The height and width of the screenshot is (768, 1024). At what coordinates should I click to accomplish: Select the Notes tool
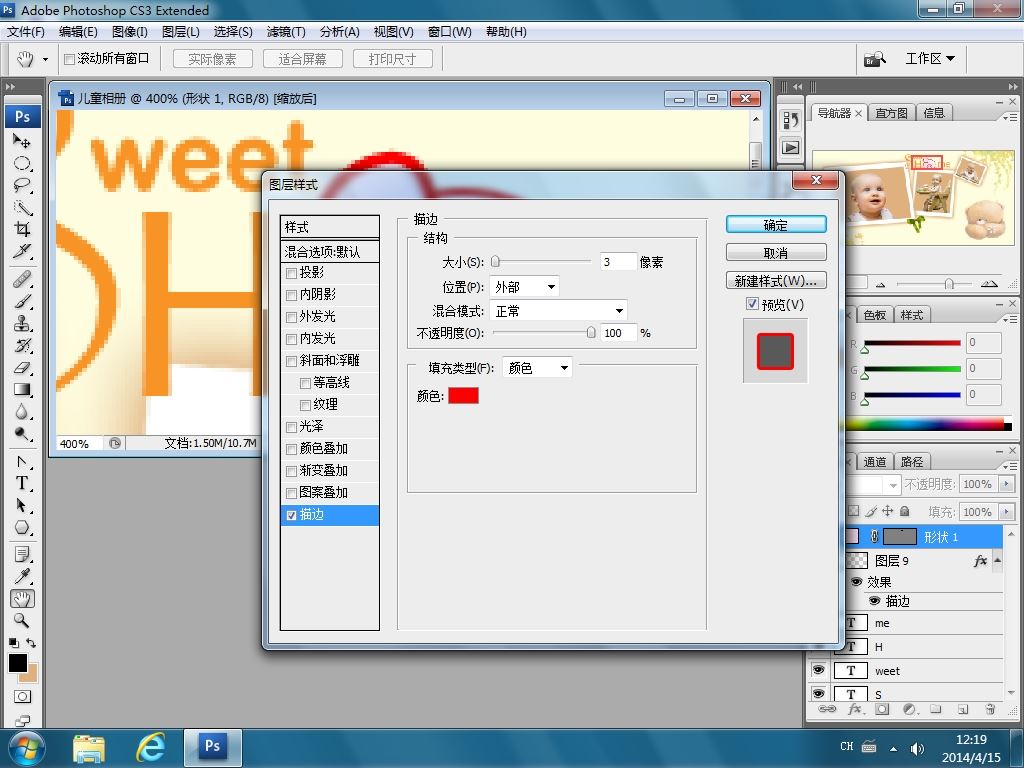click(22, 554)
